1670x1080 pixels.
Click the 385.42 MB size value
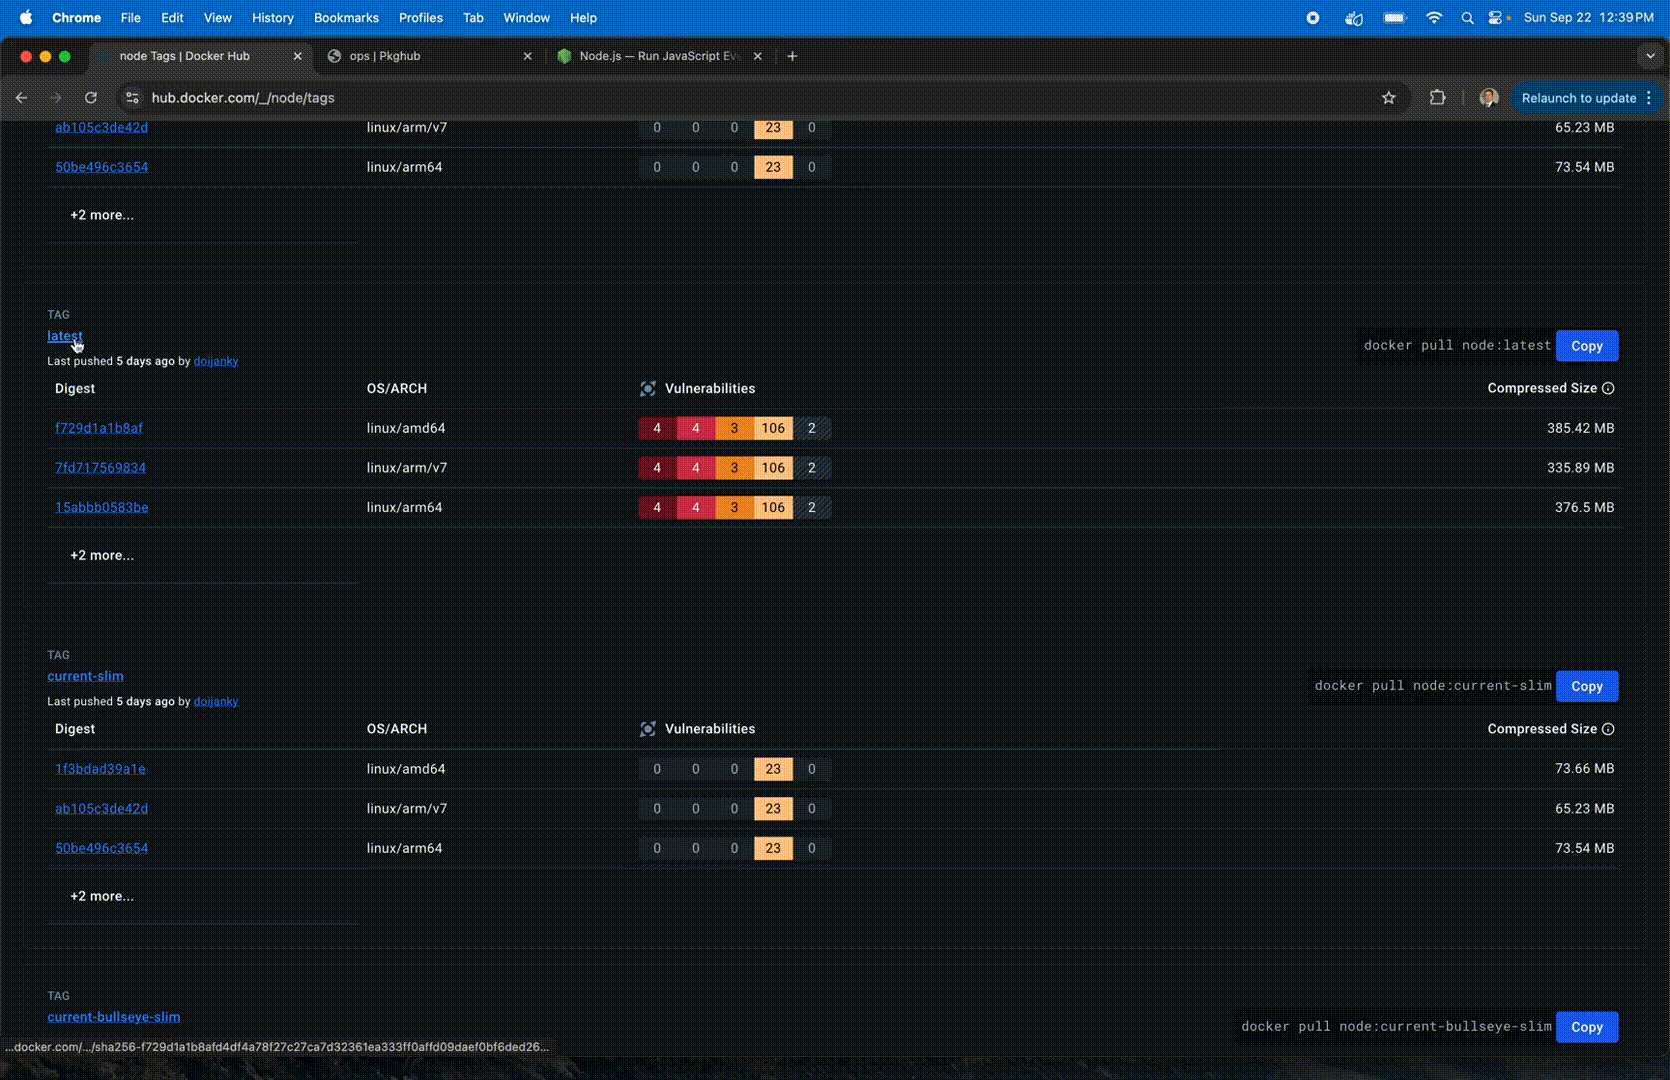pyautogui.click(x=1580, y=428)
